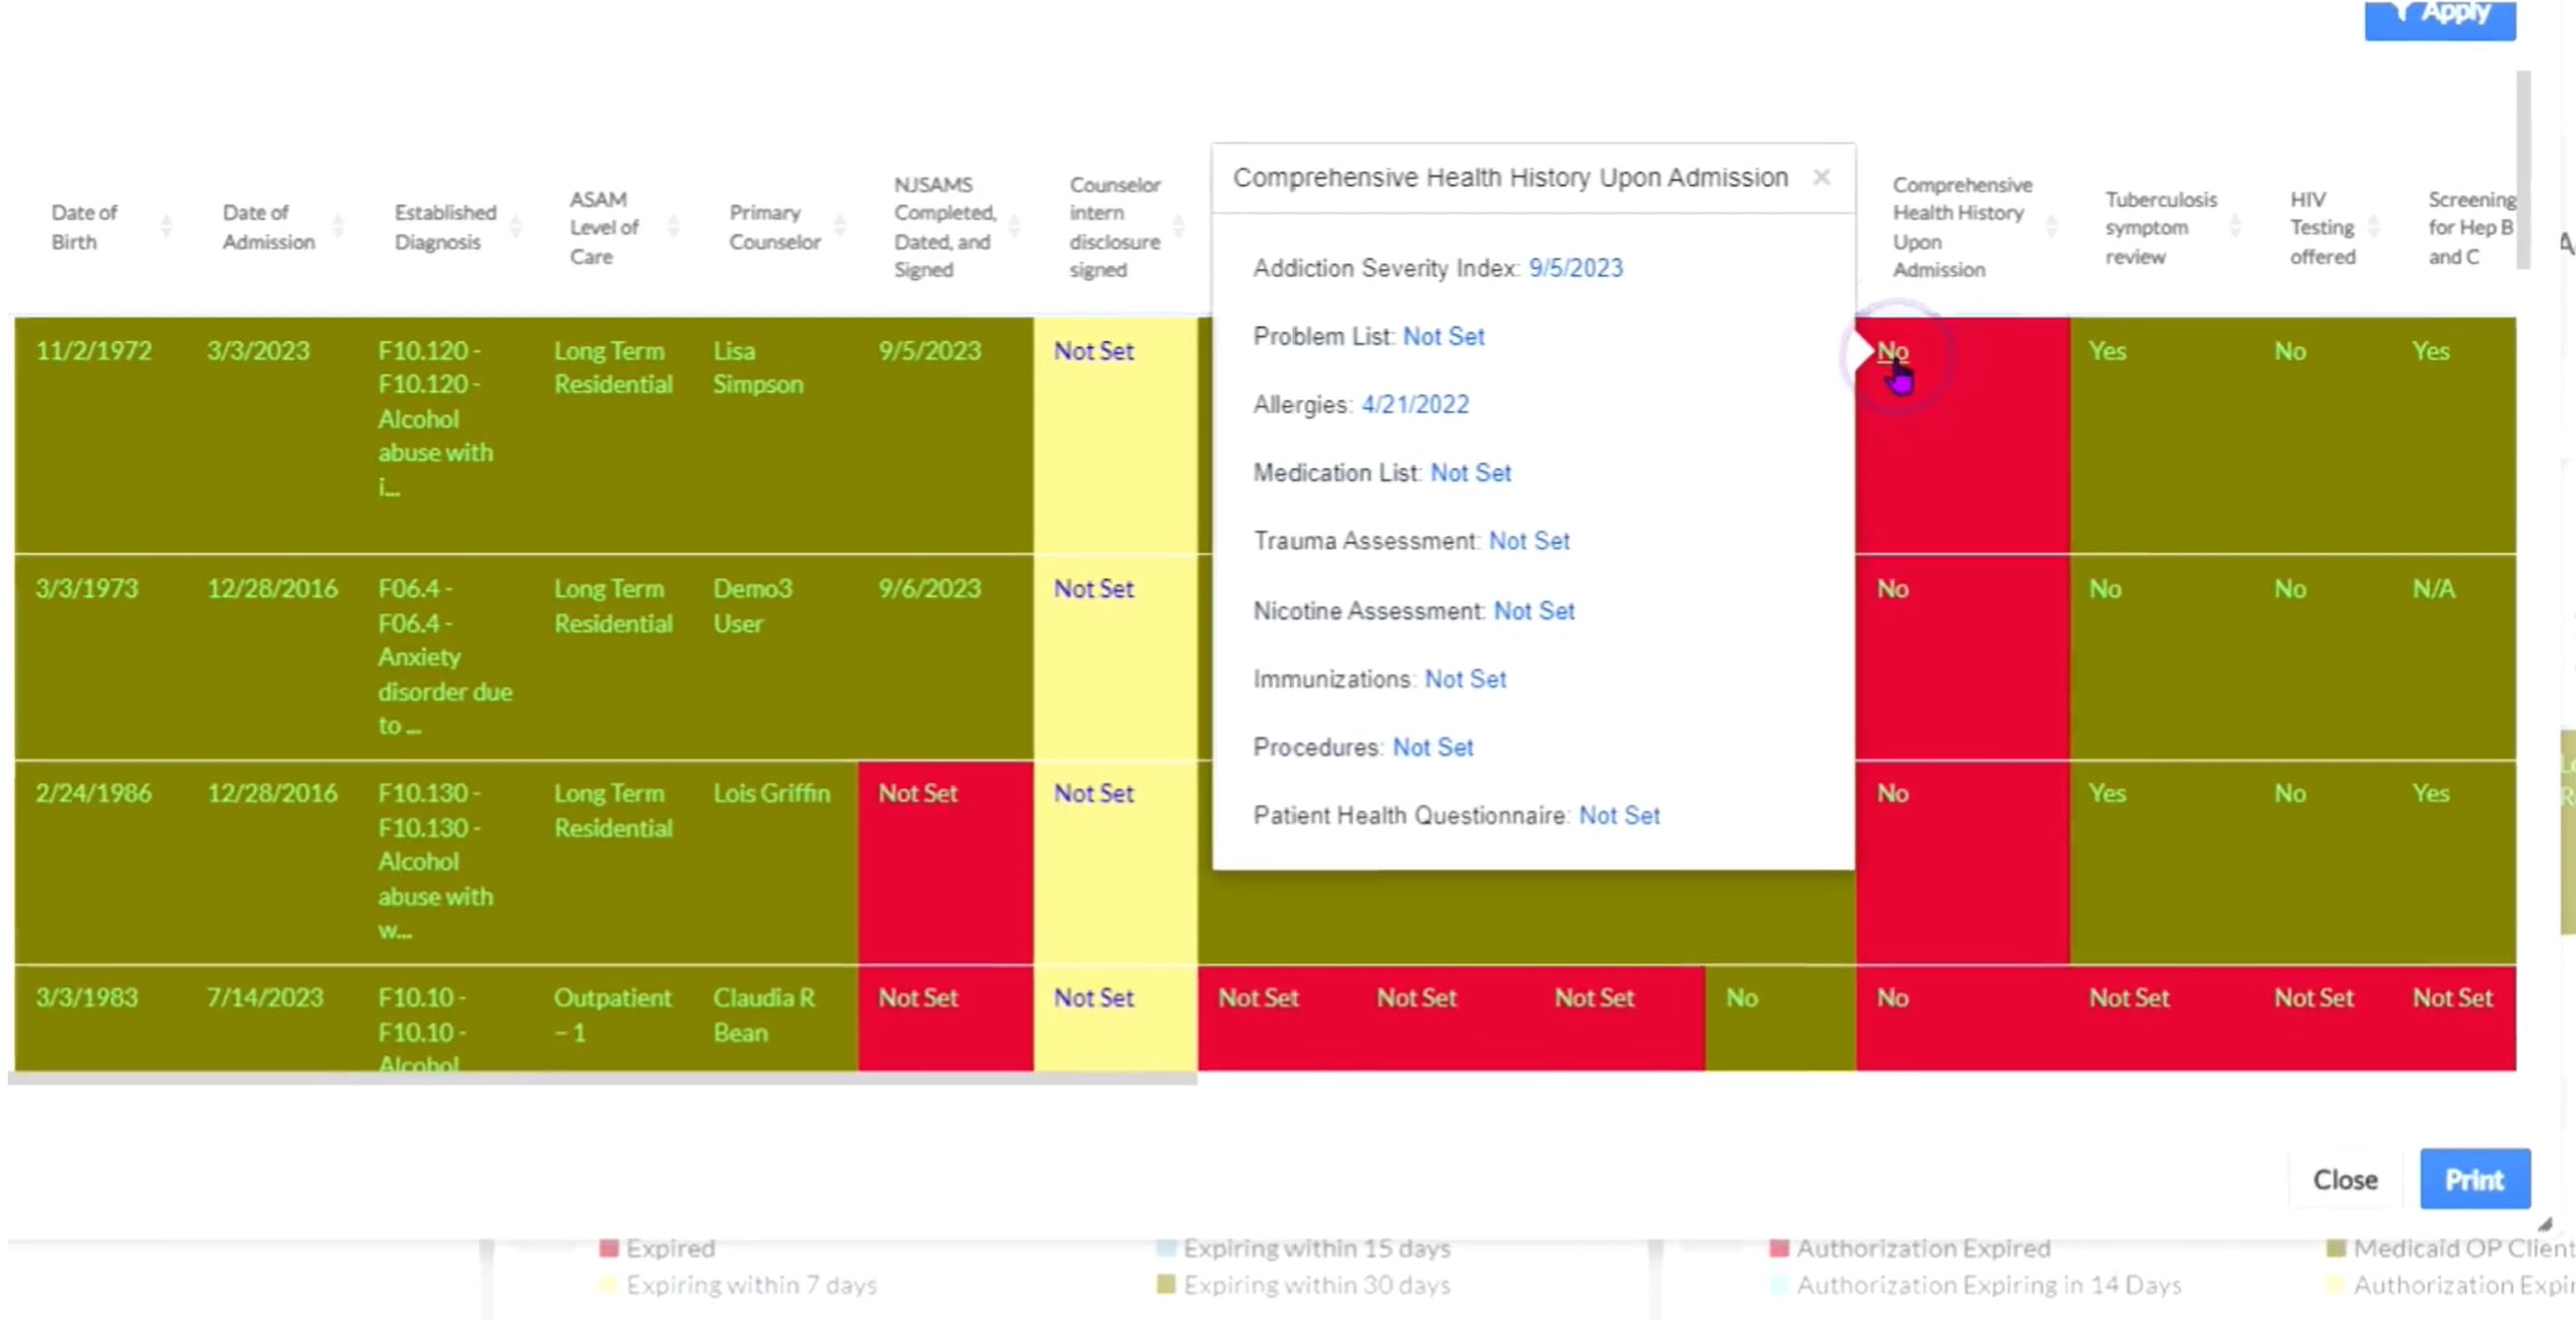Viewport: 2576px width, 1320px height.
Task: Open Patient Health Questionnaire Not Set link
Action: pyautogui.click(x=1619, y=815)
